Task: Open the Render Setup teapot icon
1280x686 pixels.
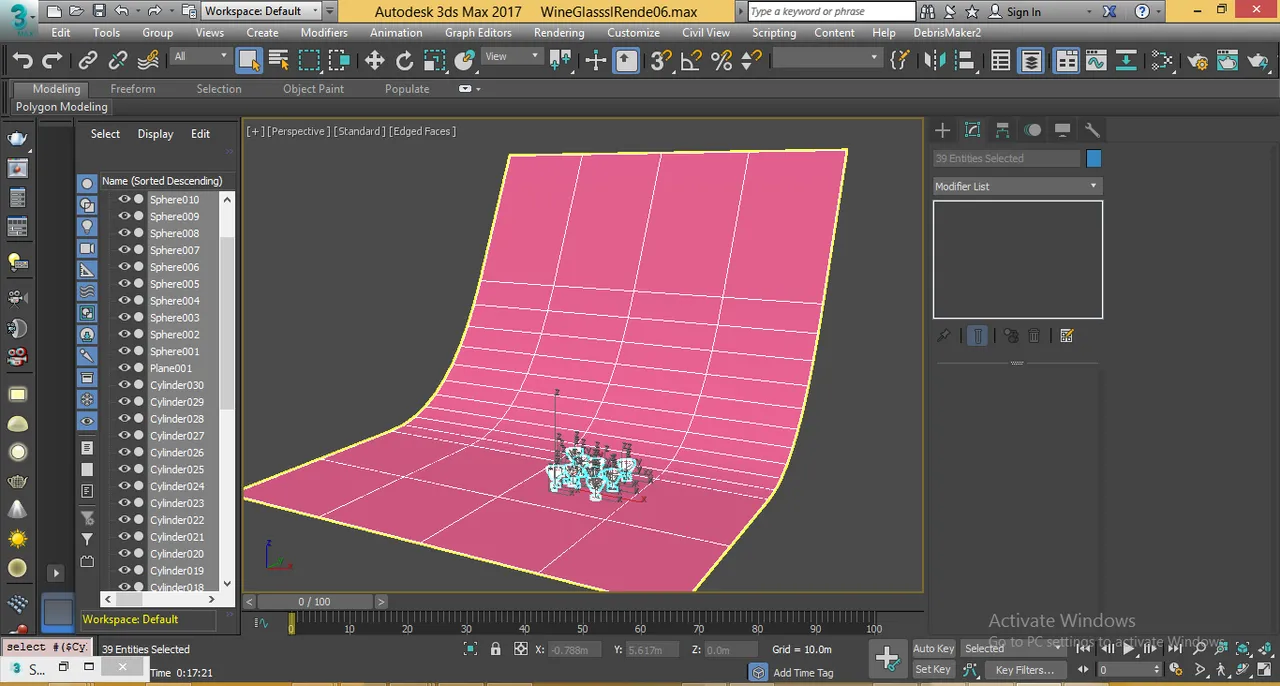Action: click(1198, 61)
